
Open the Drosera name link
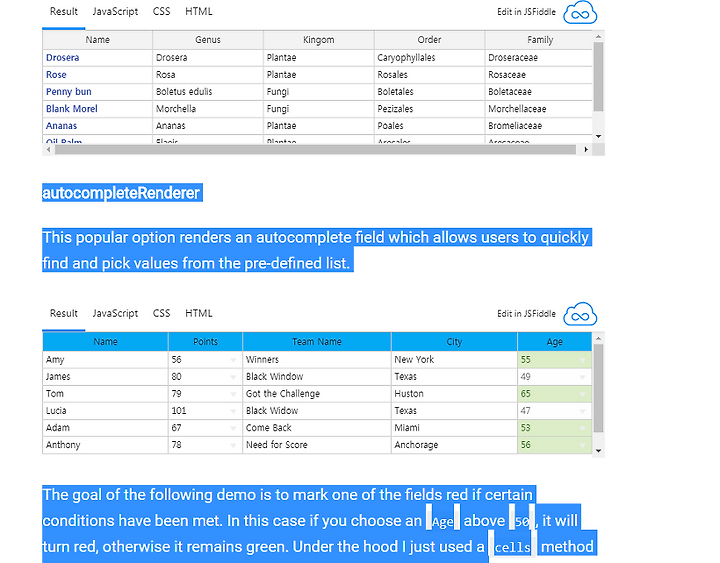(62, 58)
